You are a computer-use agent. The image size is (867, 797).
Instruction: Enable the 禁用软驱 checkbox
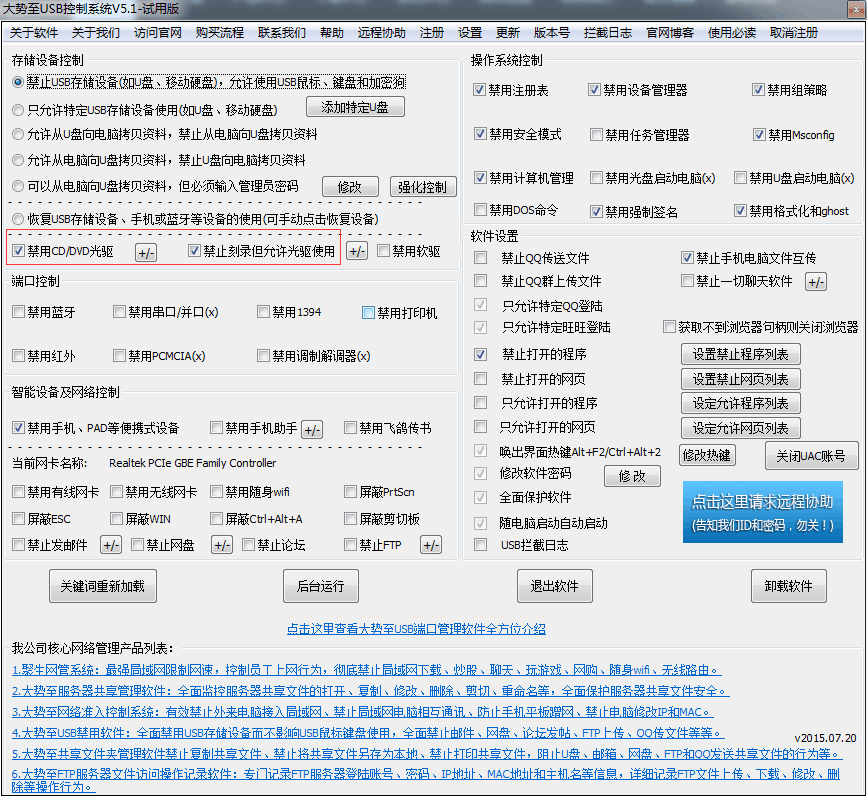coord(384,250)
